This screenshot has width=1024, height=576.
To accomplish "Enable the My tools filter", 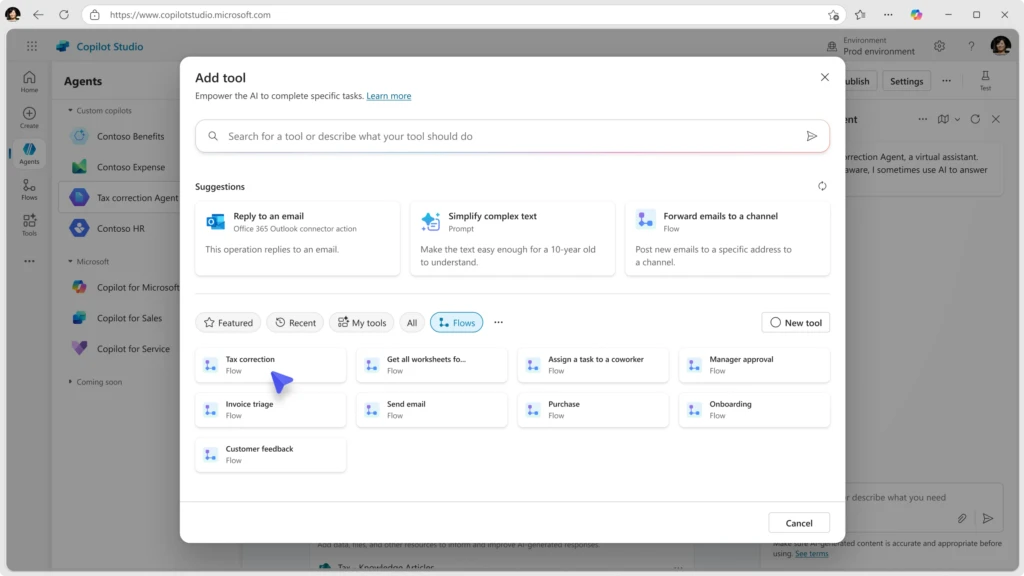I will (x=361, y=322).
